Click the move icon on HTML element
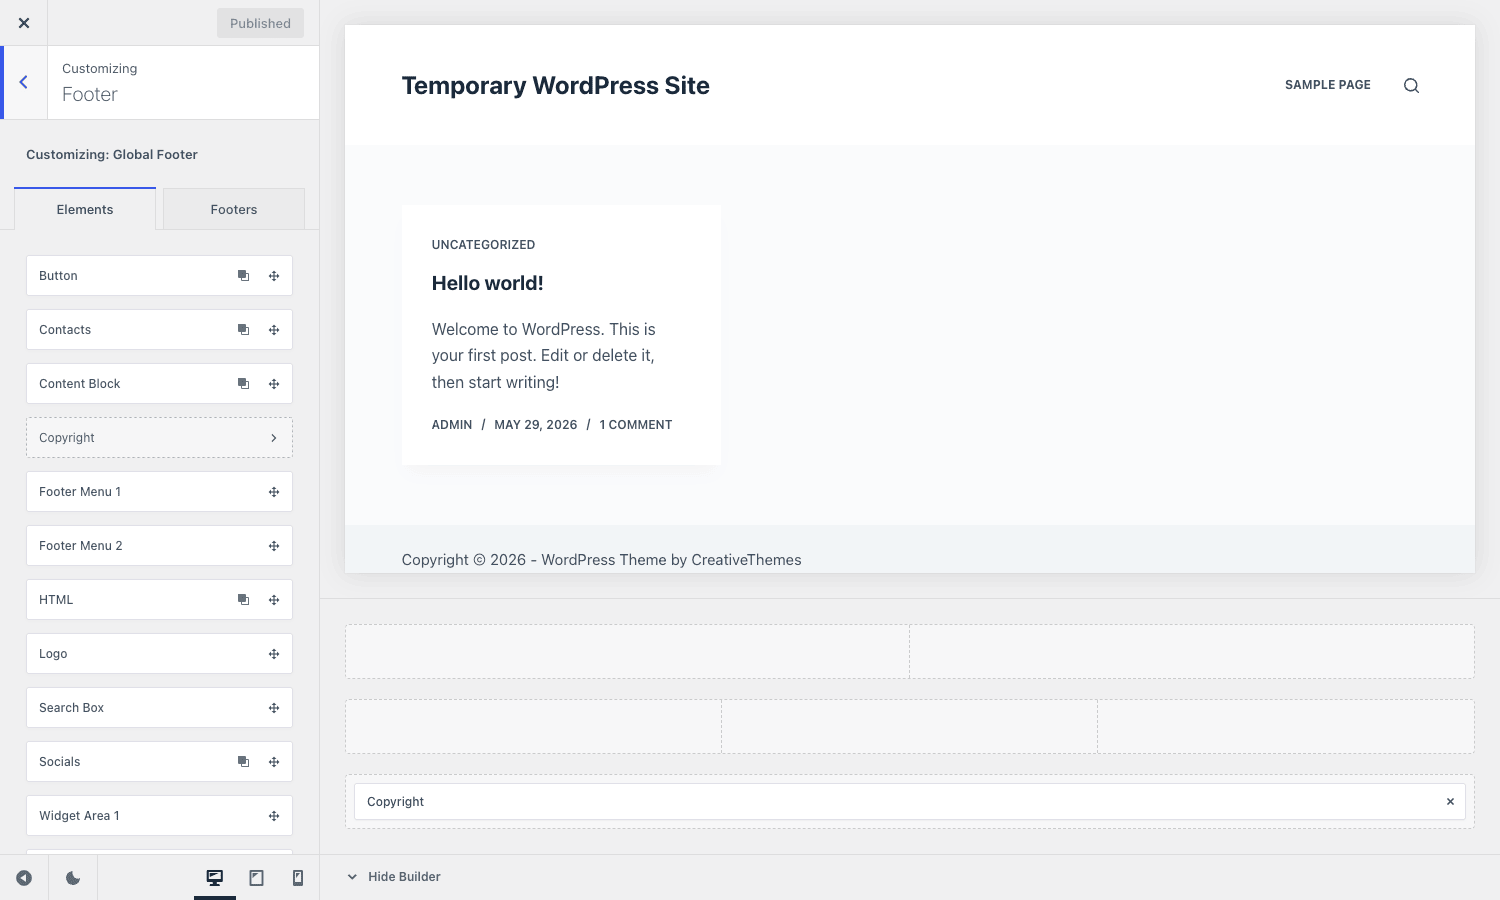Screen dimensions: 1500x900 [x=274, y=600]
